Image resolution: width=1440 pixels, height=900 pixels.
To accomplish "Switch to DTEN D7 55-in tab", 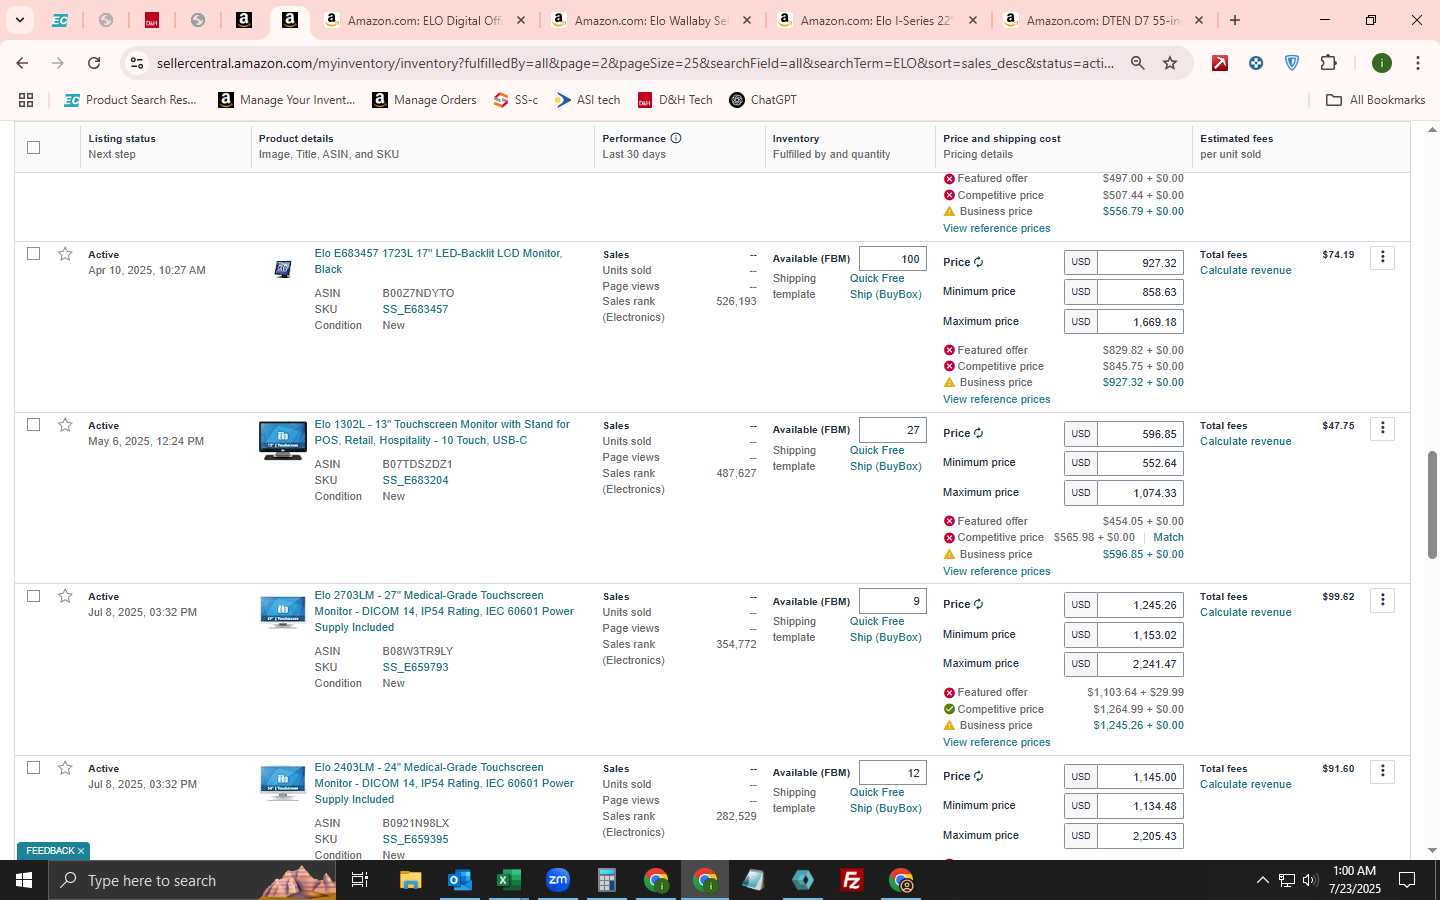I will pos(1105,20).
